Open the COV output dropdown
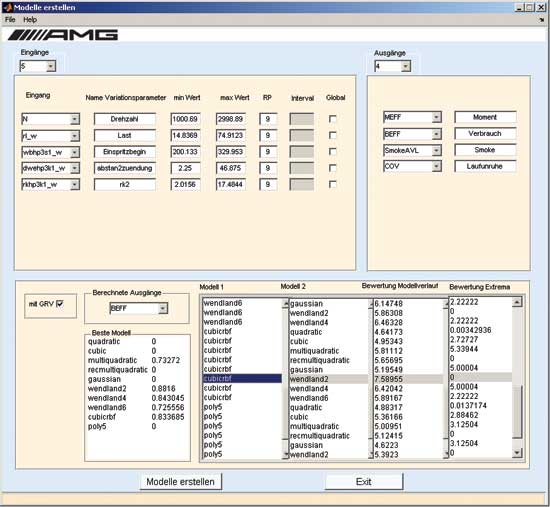 436,166
